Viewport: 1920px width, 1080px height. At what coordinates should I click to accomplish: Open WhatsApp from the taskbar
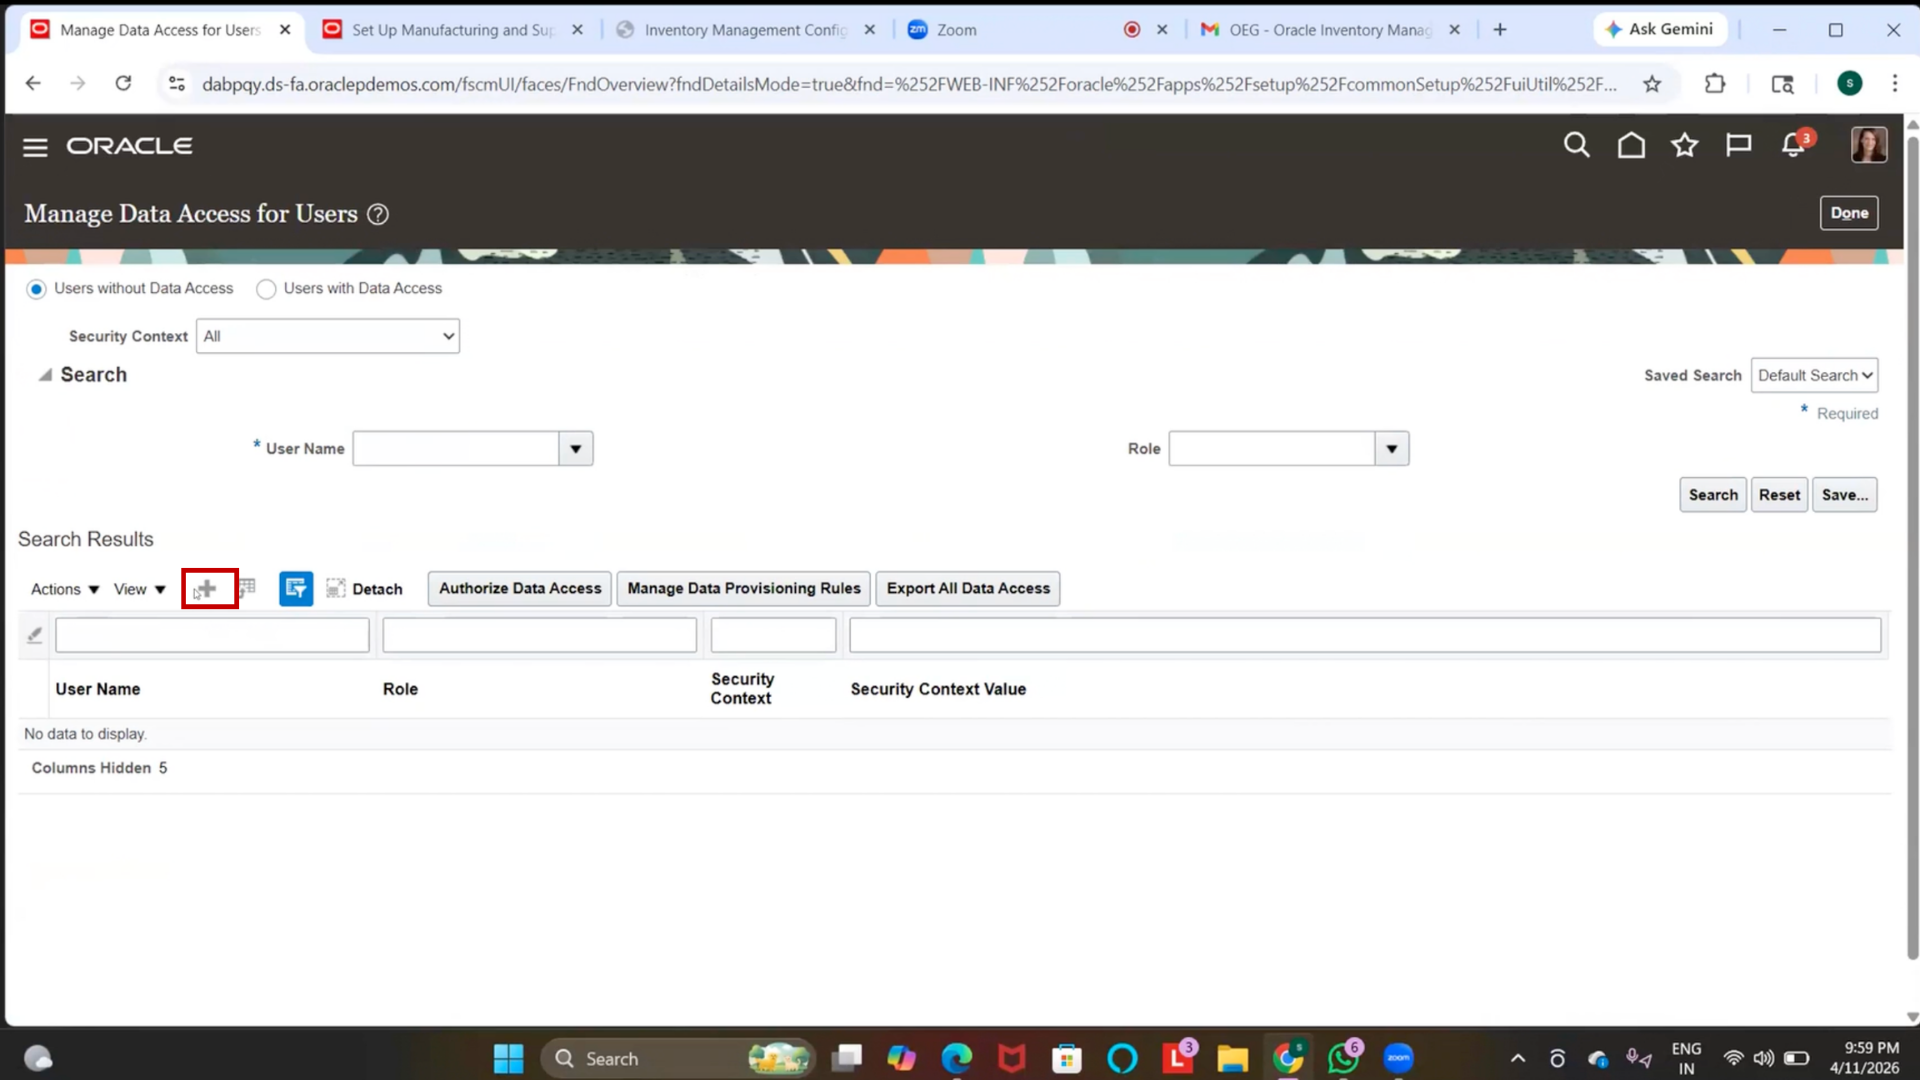(1343, 1058)
